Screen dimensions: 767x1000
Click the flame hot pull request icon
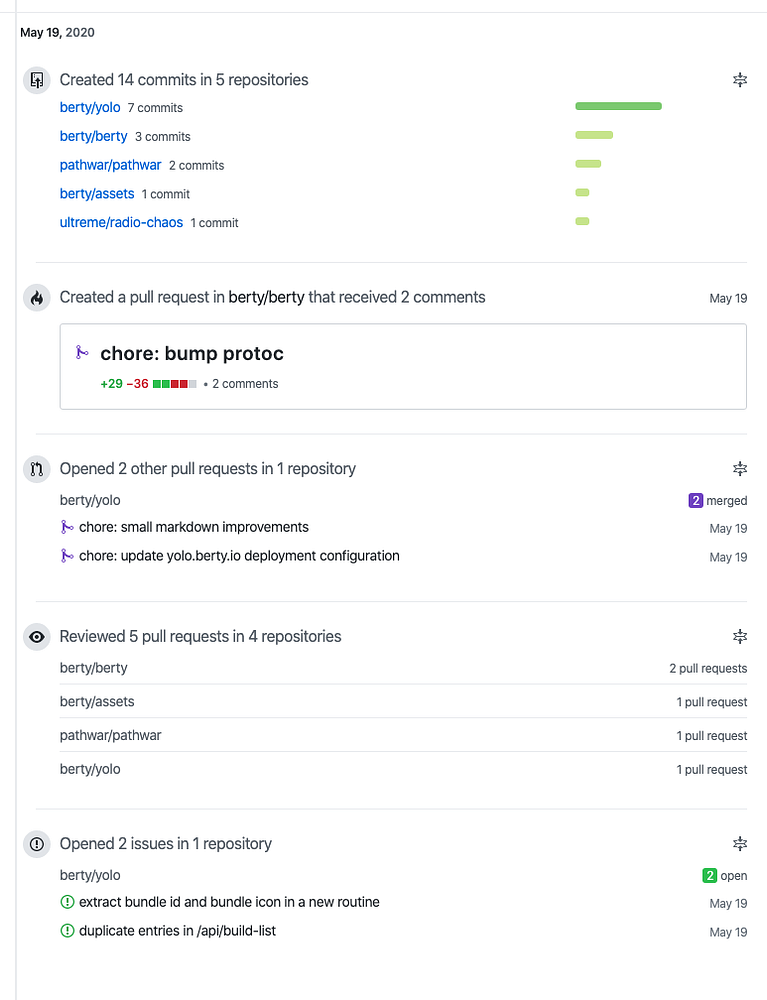[x=37, y=297]
